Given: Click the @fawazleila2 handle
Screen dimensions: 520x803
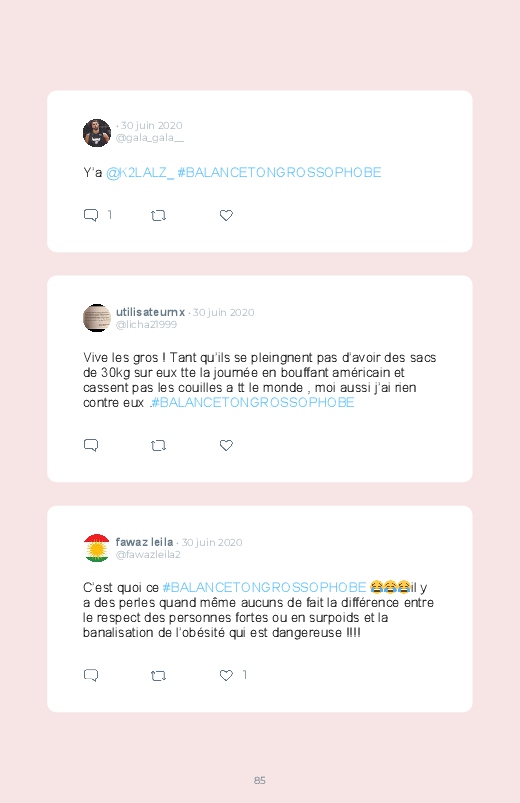Looking at the screenshot, I should coord(148,555).
